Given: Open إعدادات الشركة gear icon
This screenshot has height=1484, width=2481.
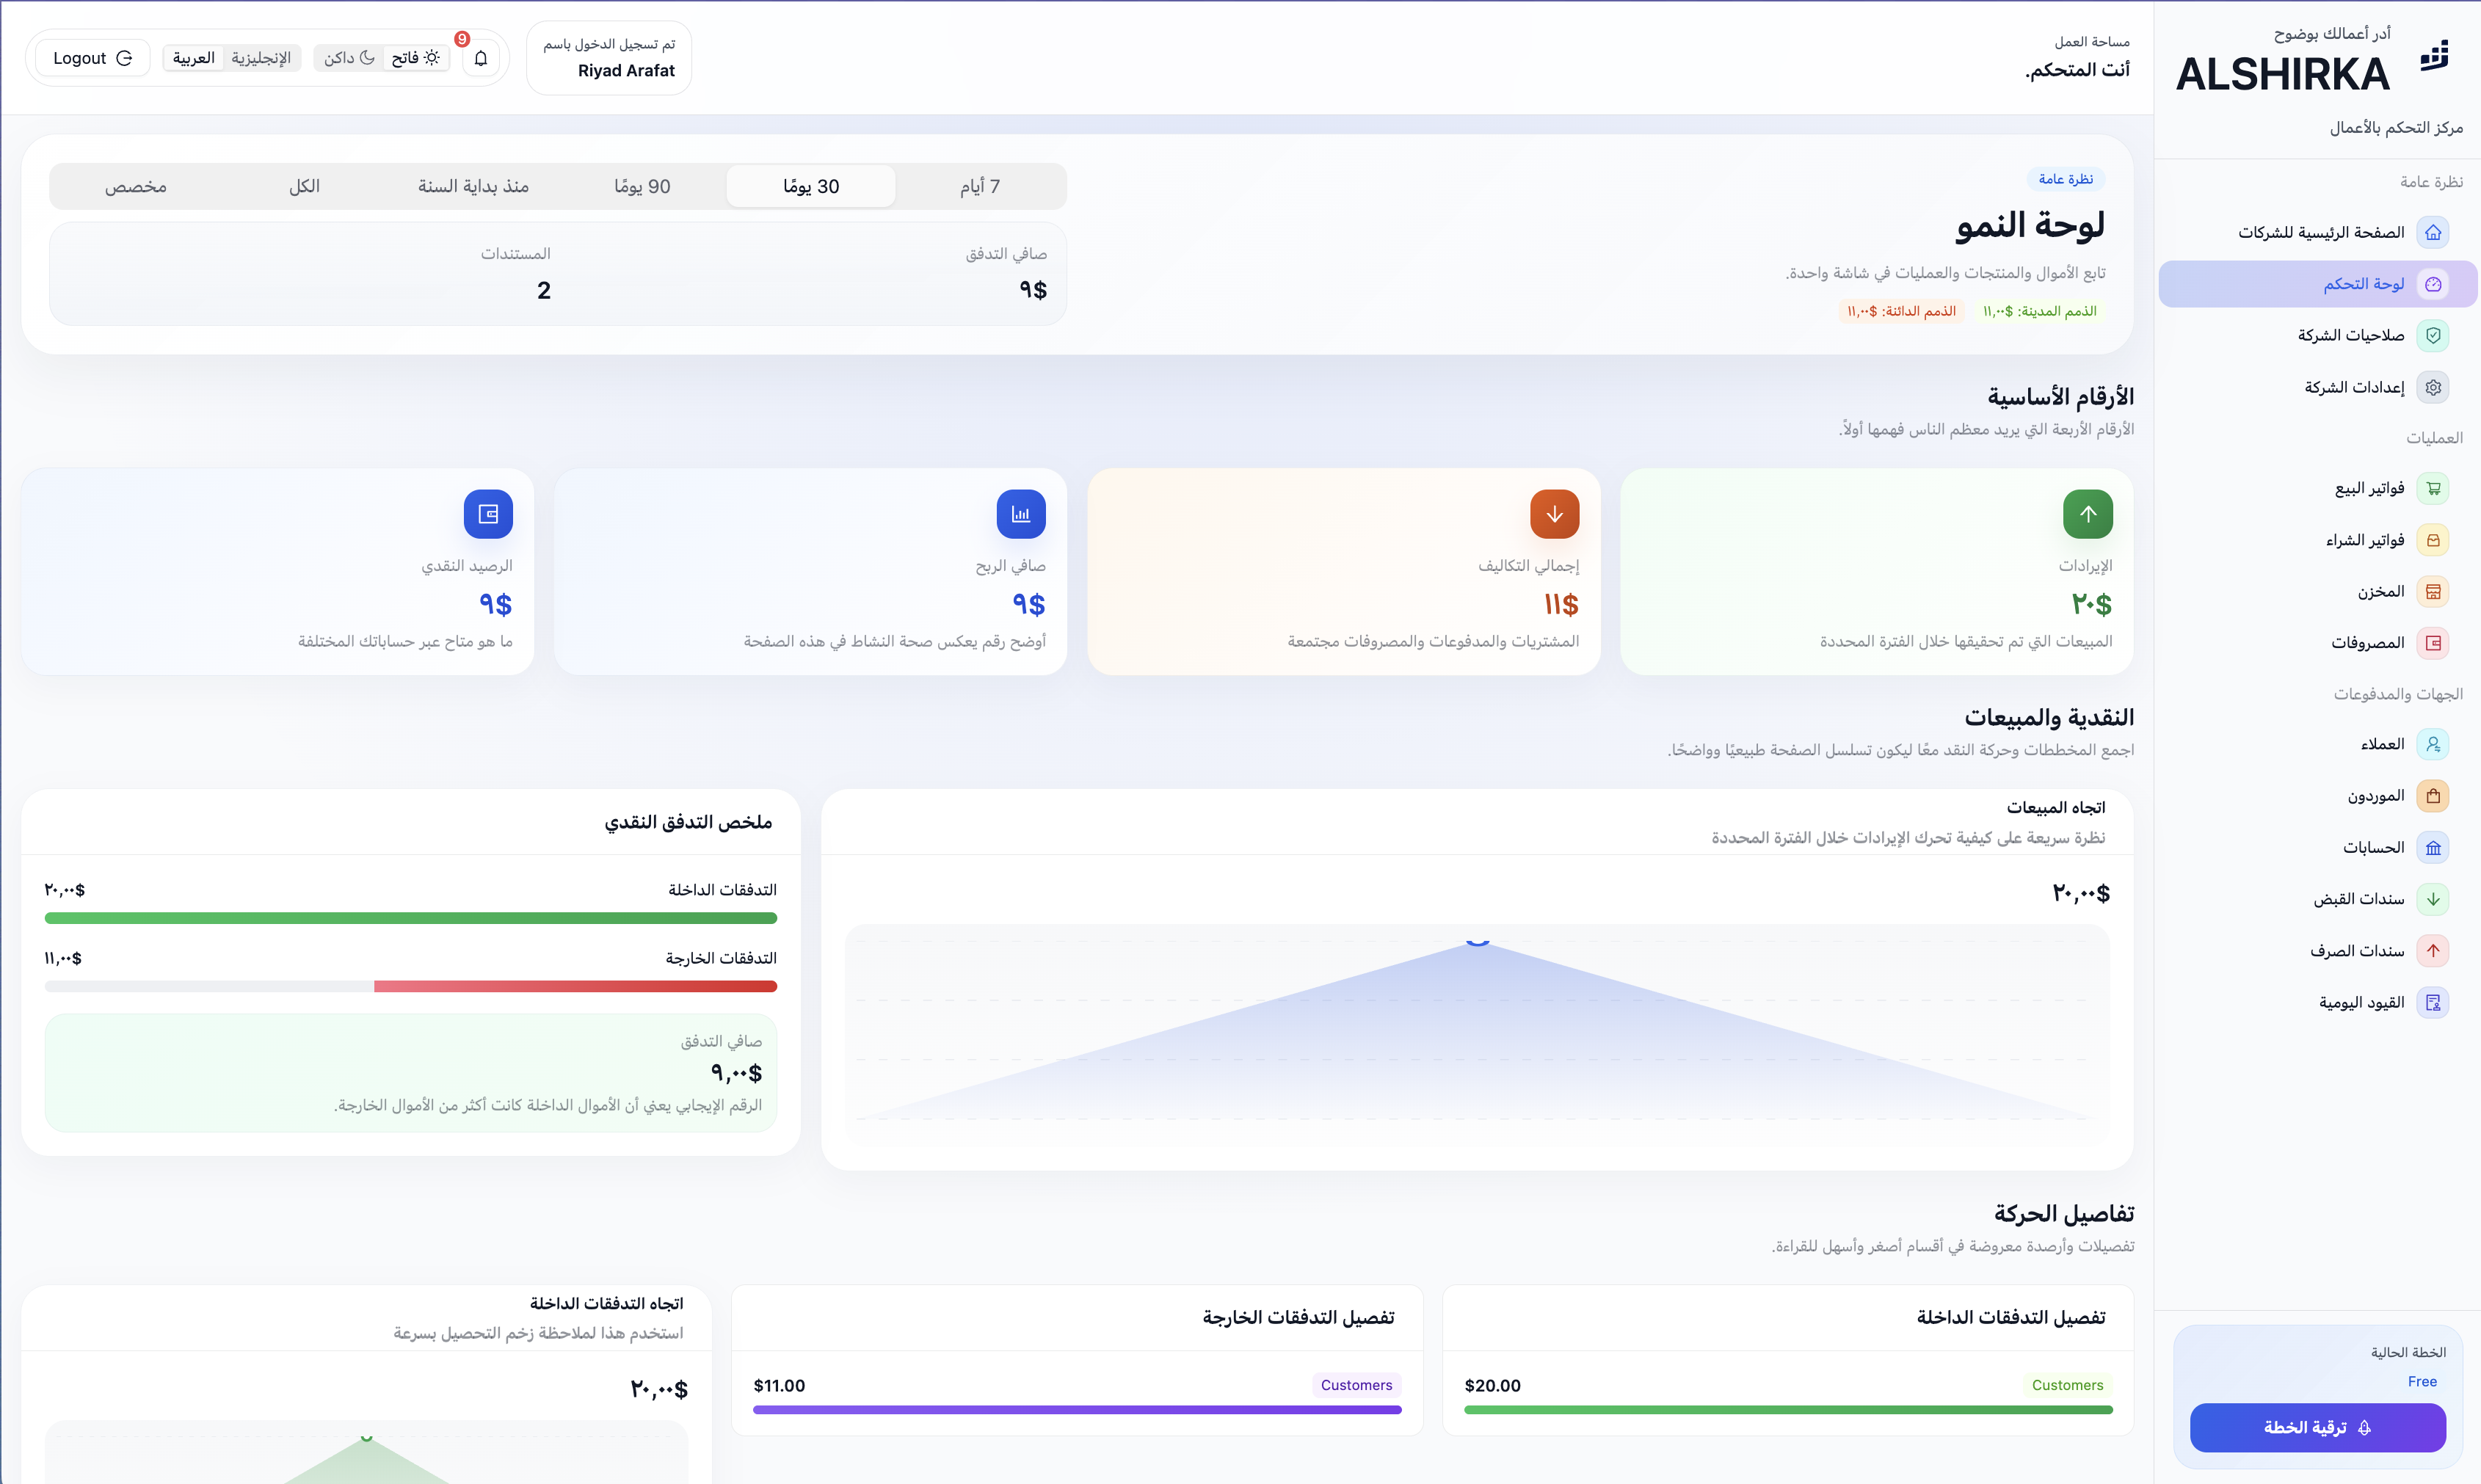Looking at the screenshot, I should (2433, 387).
